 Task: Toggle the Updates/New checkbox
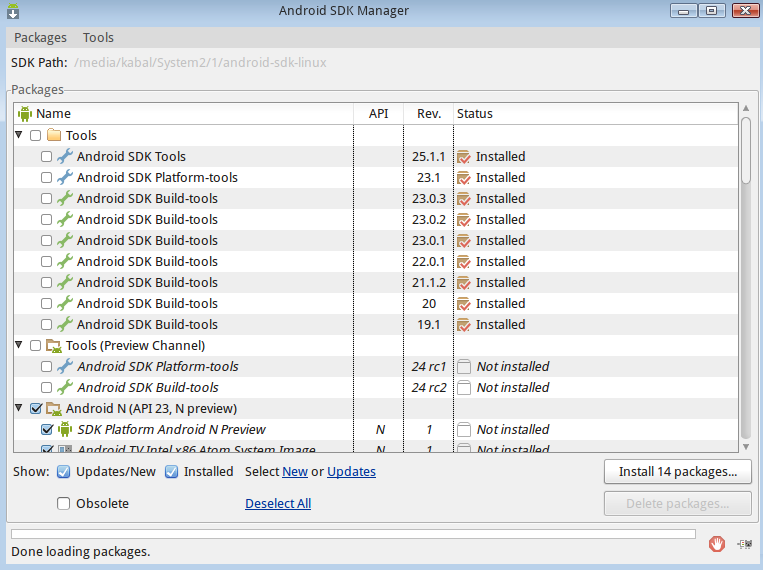click(x=64, y=471)
